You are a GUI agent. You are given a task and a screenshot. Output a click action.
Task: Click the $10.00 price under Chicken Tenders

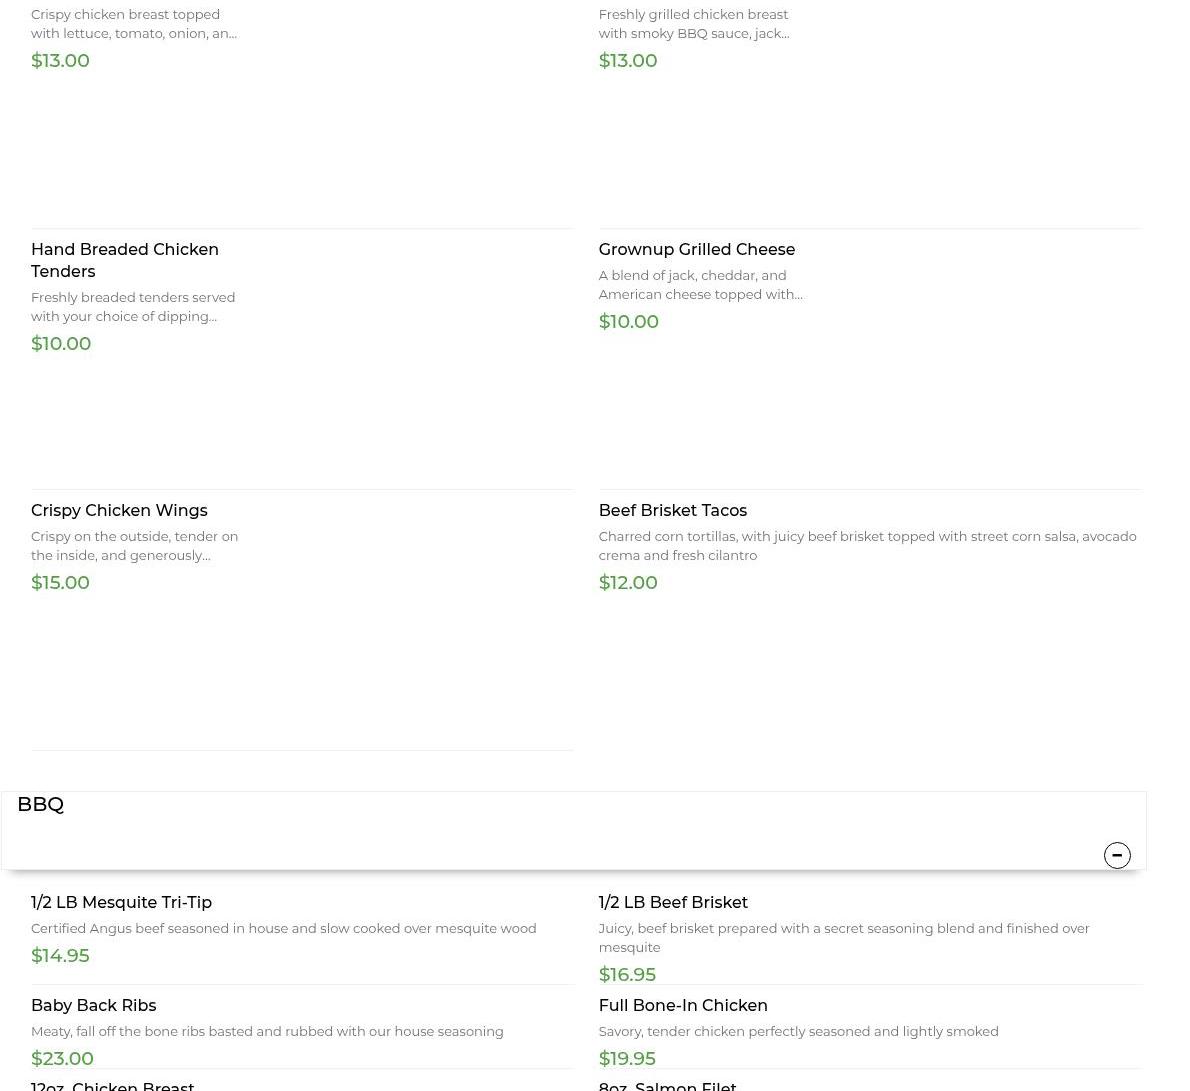[x=61, y=343]
